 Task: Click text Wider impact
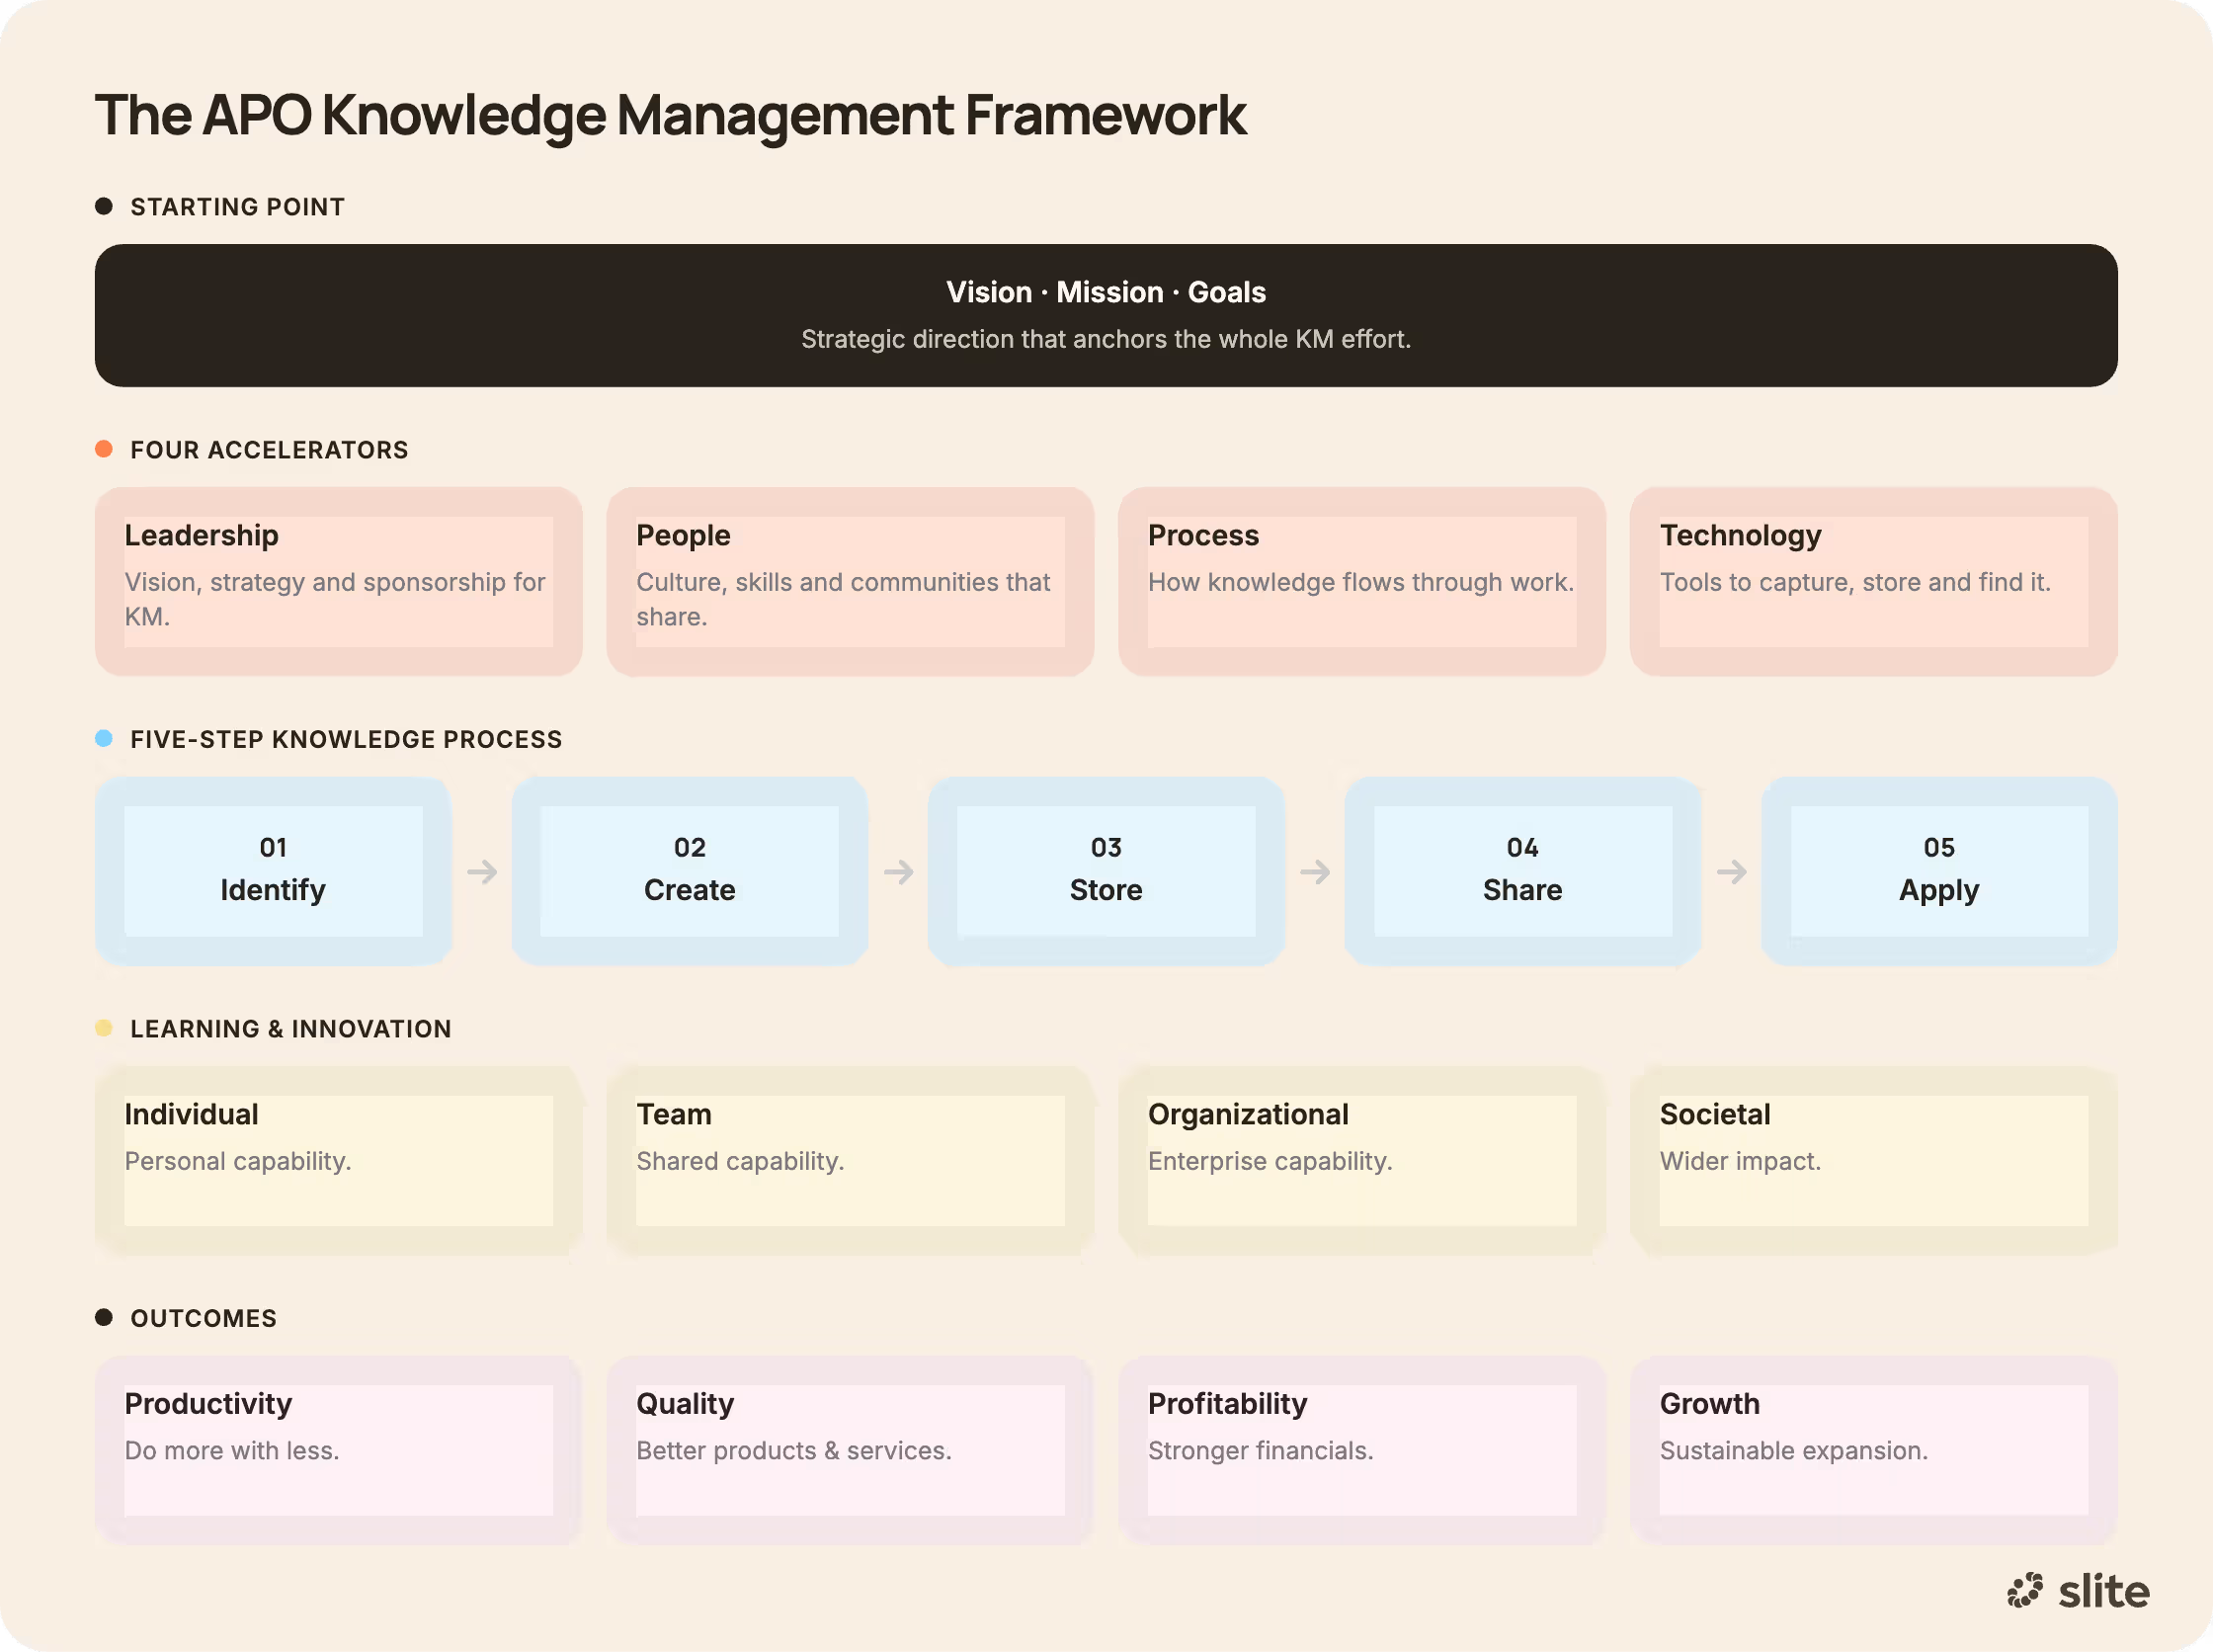tap(1740, 1161)
